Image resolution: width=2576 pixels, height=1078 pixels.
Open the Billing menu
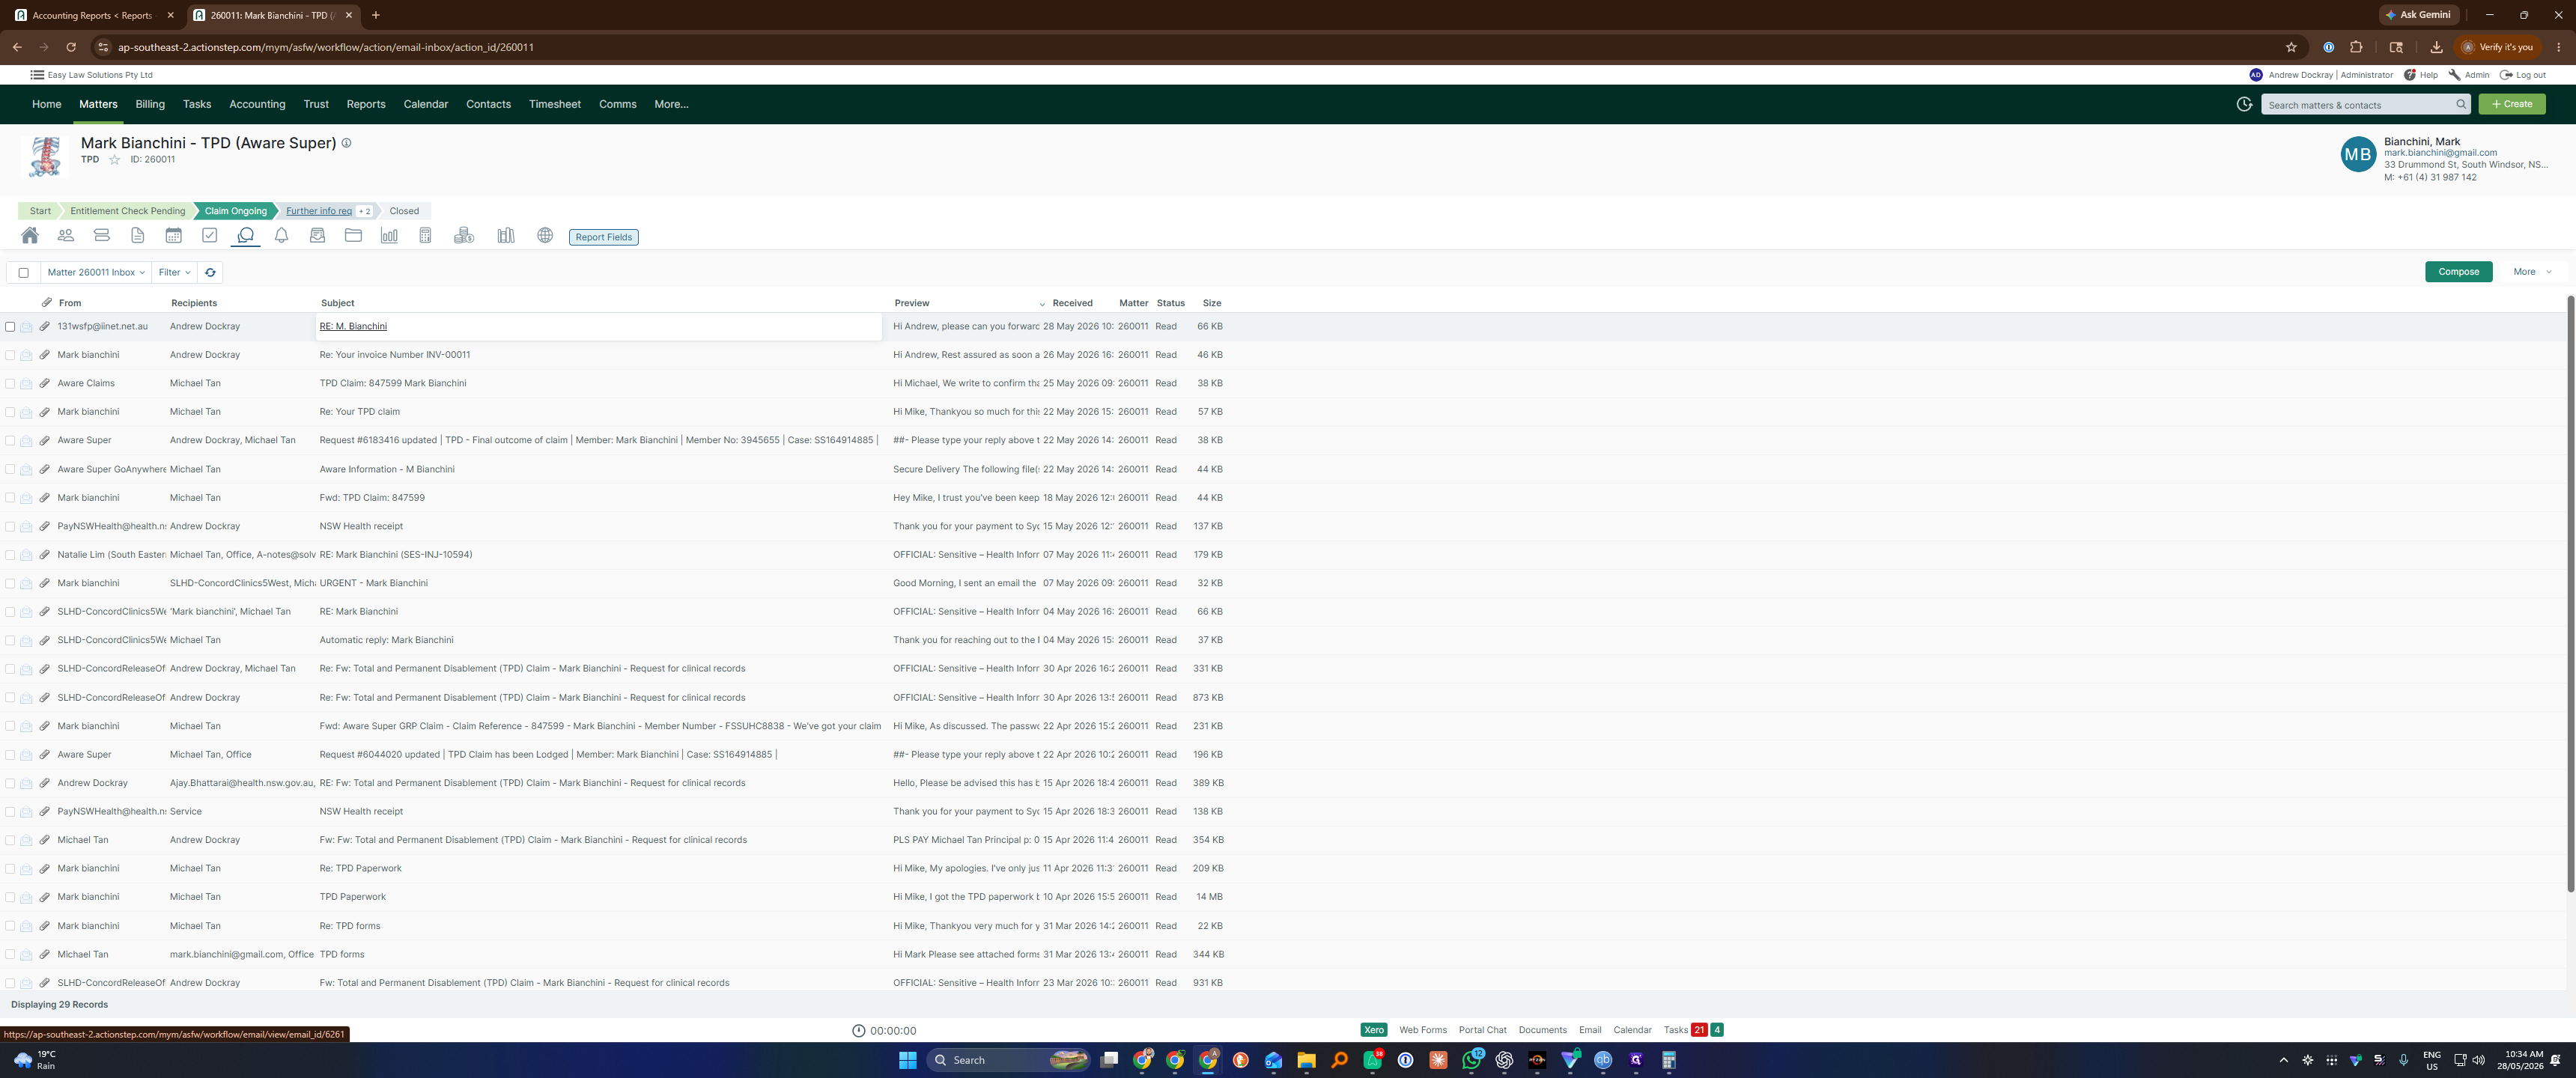(x=150, y=104)
